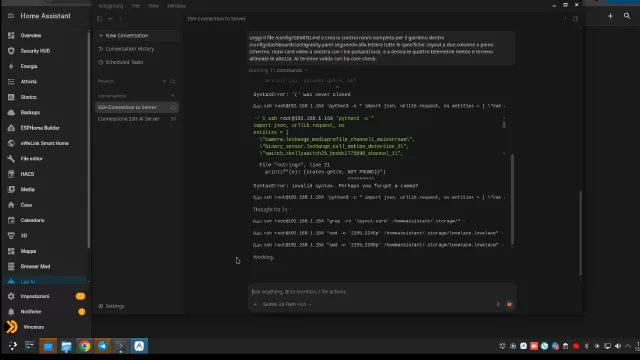Open the Backups page
Image resolution: width=640 pixels, height=360 pixels.
pos(45,112)
